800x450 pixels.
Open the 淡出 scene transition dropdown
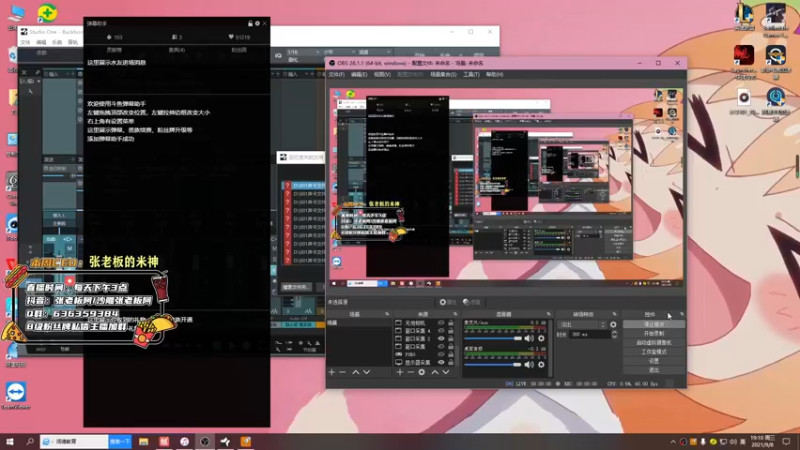[583, 324]
